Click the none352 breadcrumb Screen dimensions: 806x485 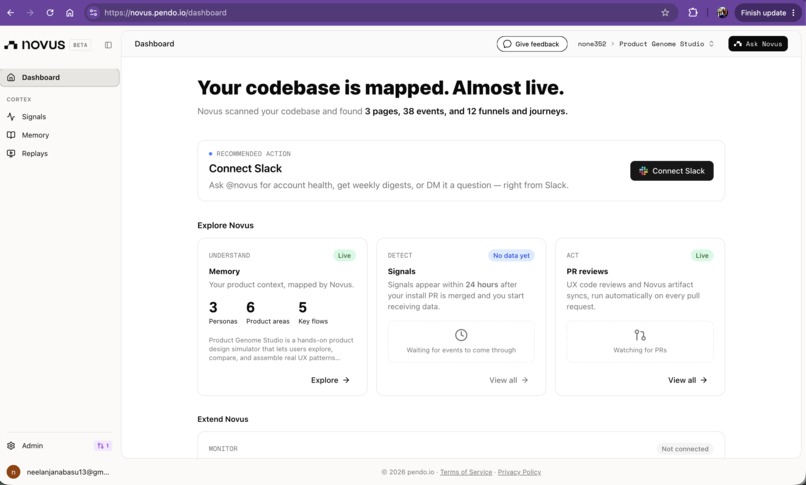[592, 44]
